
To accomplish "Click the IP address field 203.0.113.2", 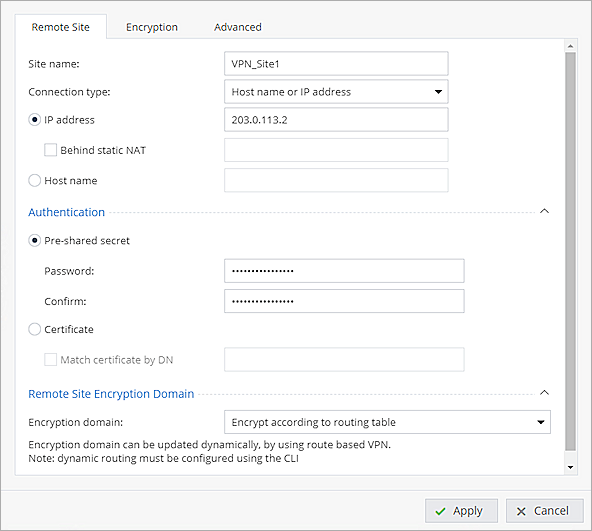I will pos(336,120).
